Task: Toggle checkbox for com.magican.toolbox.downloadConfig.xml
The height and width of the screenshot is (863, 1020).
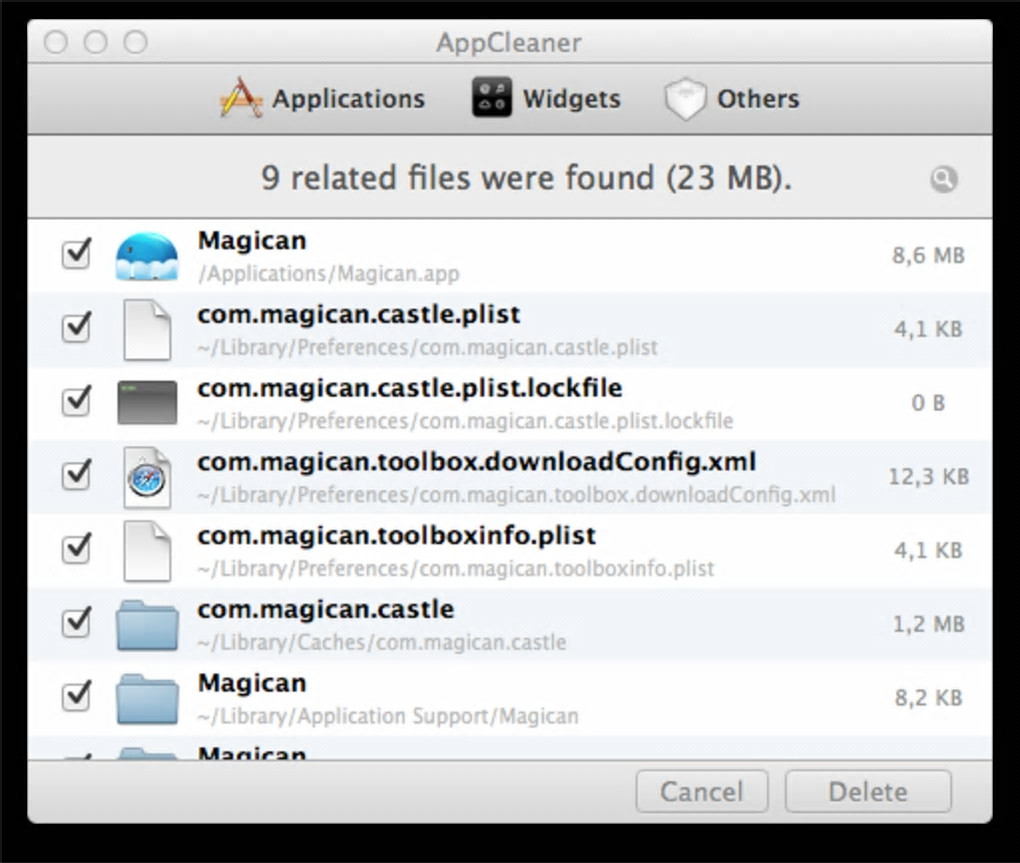Action: 77,475
